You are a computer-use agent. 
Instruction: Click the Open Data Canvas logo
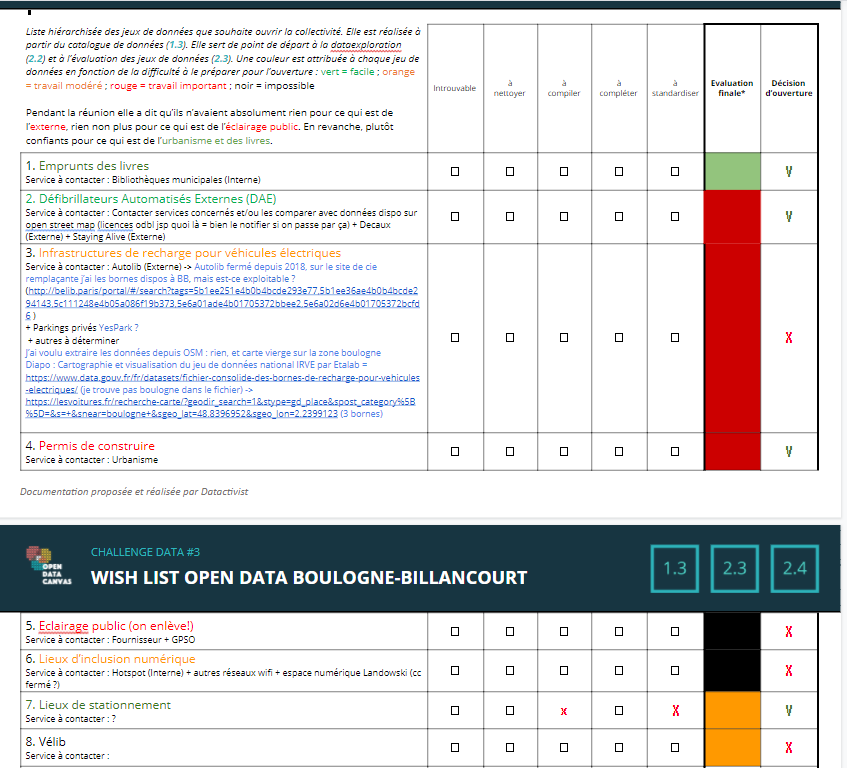tap(49, 566)
